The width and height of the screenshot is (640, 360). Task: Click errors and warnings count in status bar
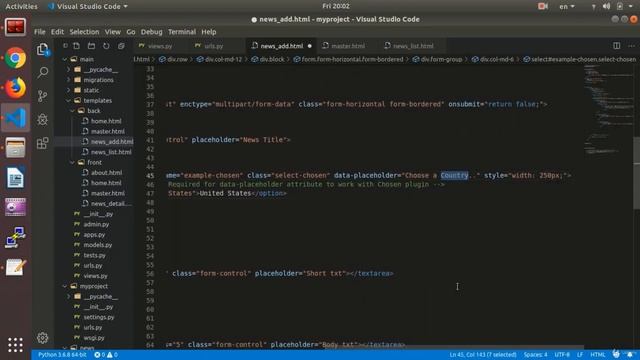click(106, 355)
